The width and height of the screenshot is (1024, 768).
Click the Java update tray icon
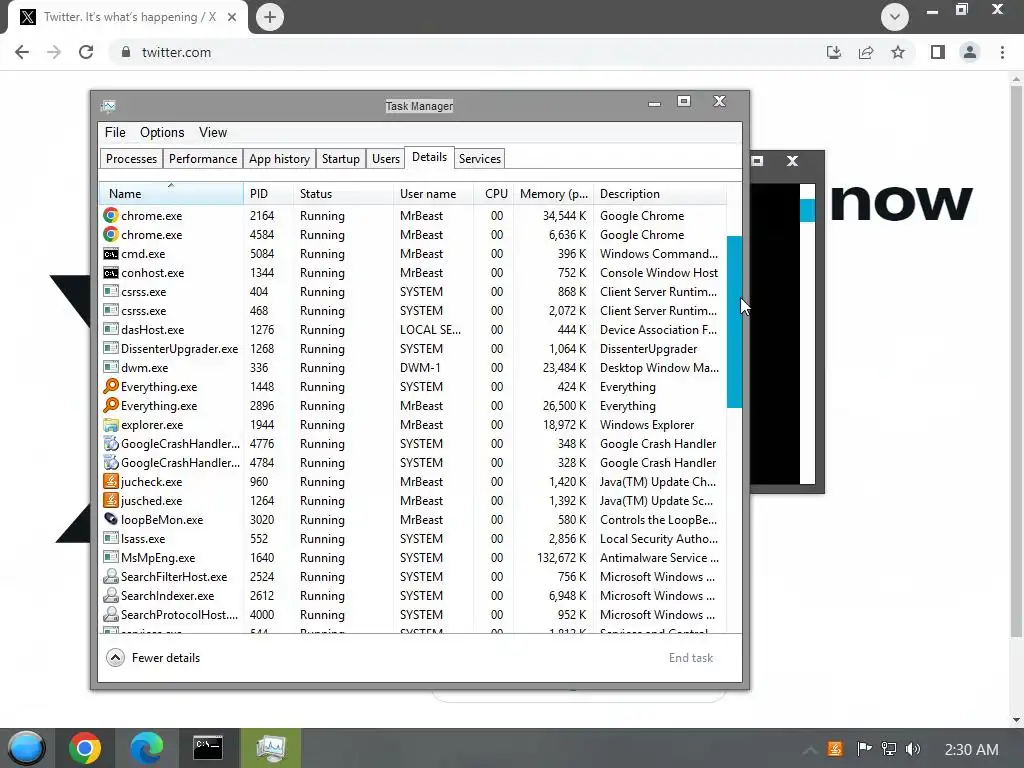tap(835, 749)
